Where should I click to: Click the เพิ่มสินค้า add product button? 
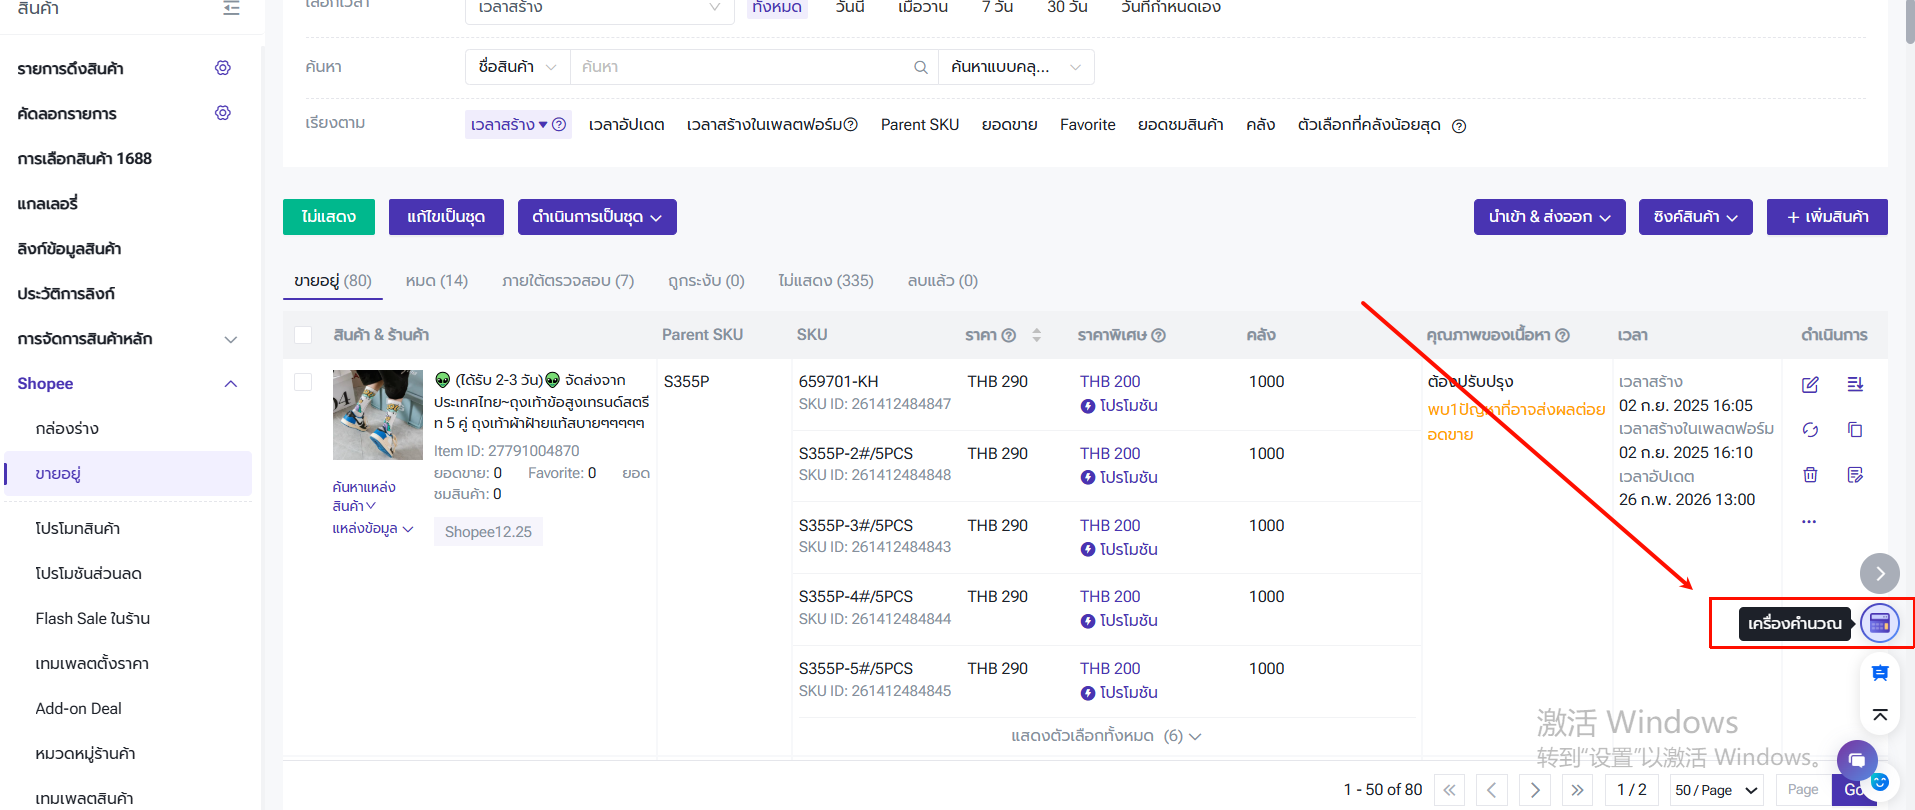1826,217
